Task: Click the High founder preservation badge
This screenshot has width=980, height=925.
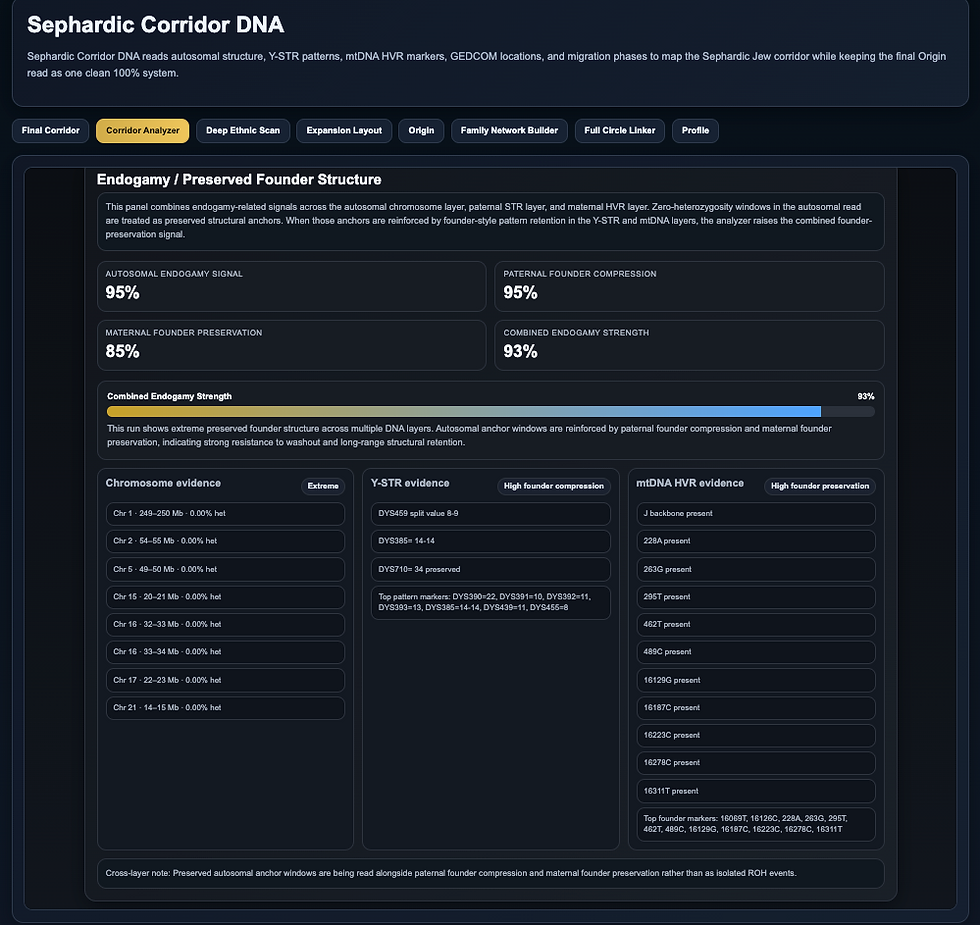Action: coord(820,486)
